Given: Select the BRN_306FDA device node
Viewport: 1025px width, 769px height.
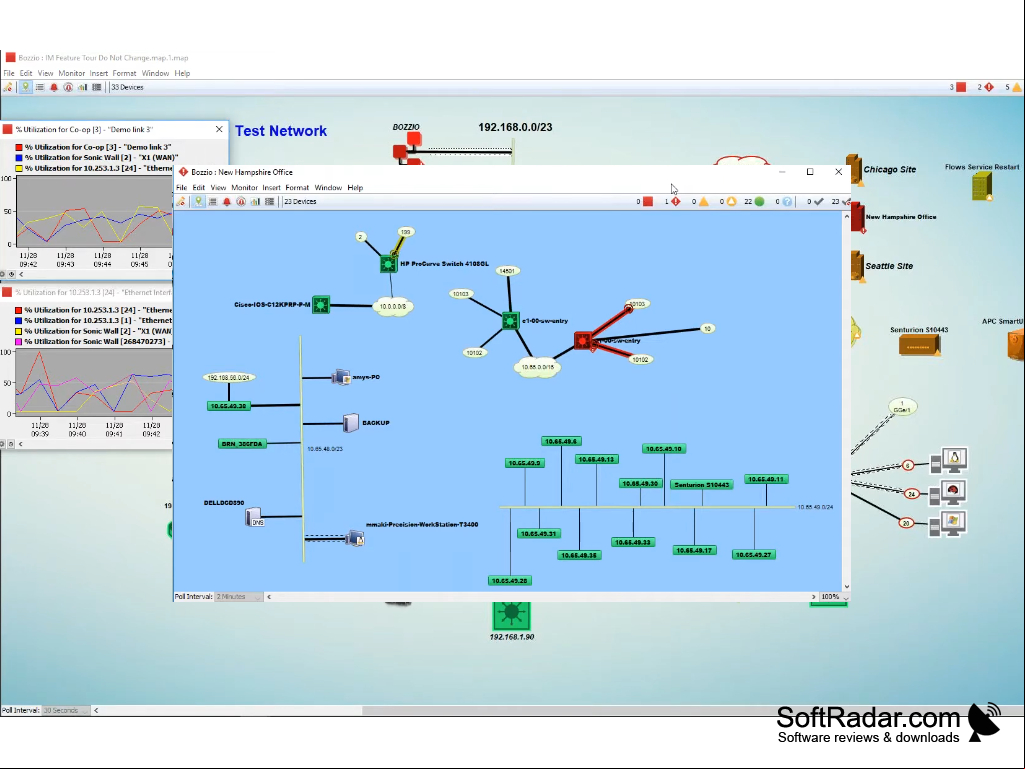Looking at the screenshot, I should pos(242,444).
